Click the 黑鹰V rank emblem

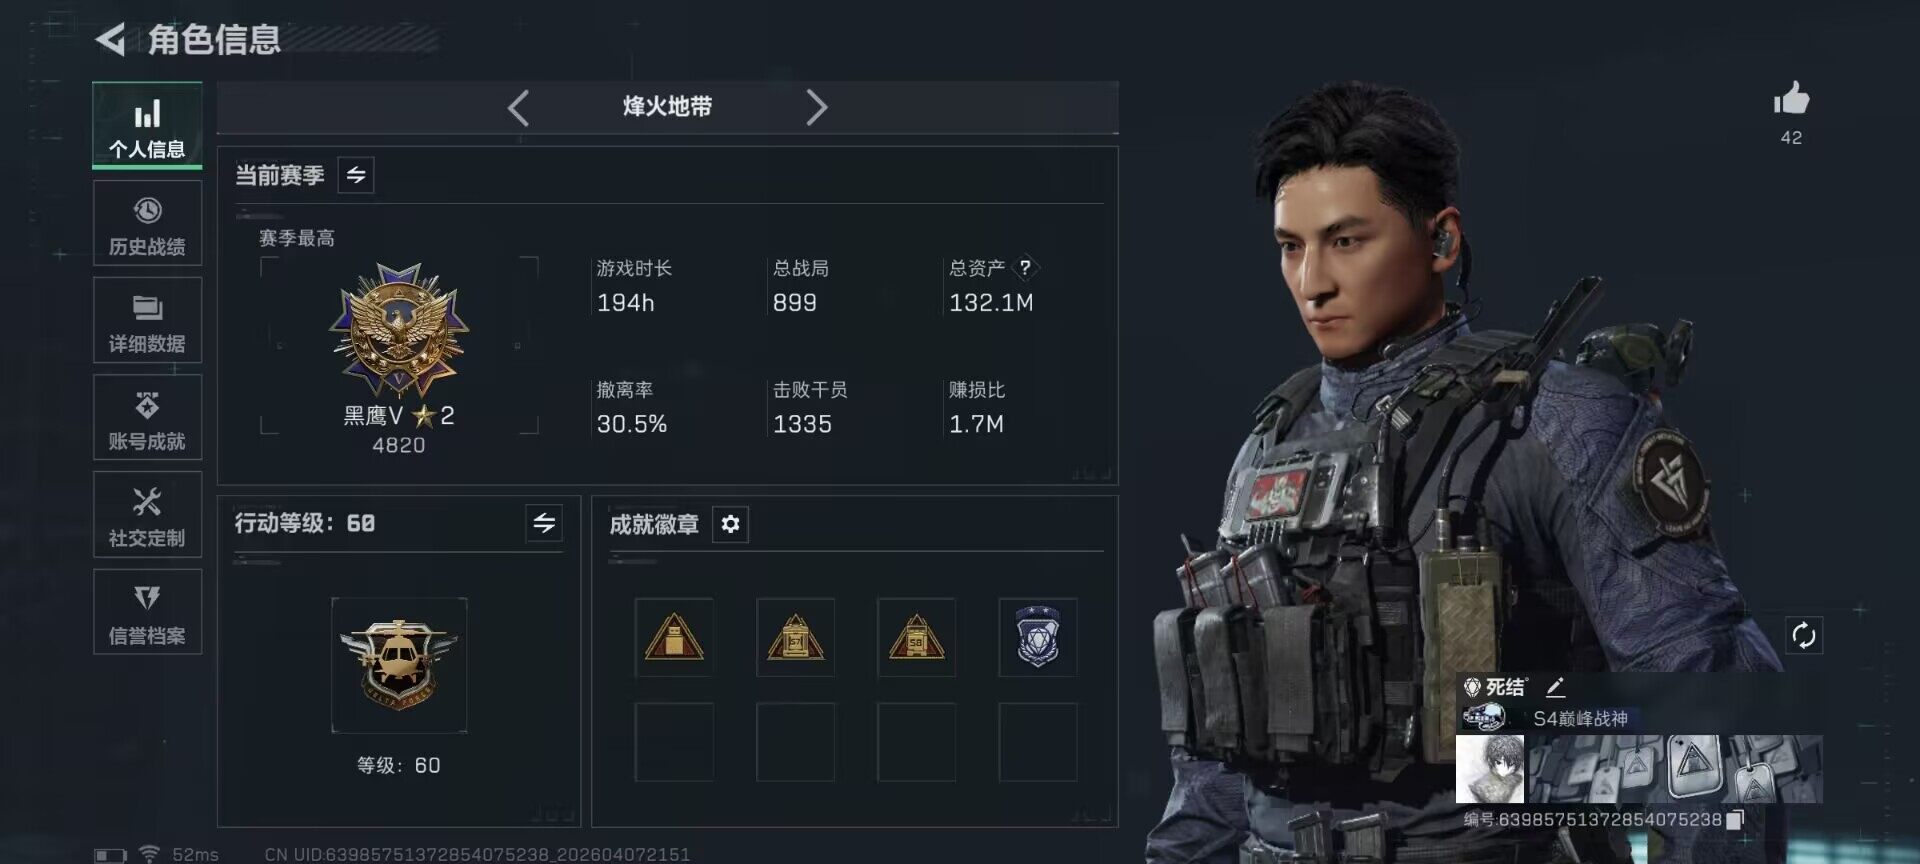pos(399,330)
